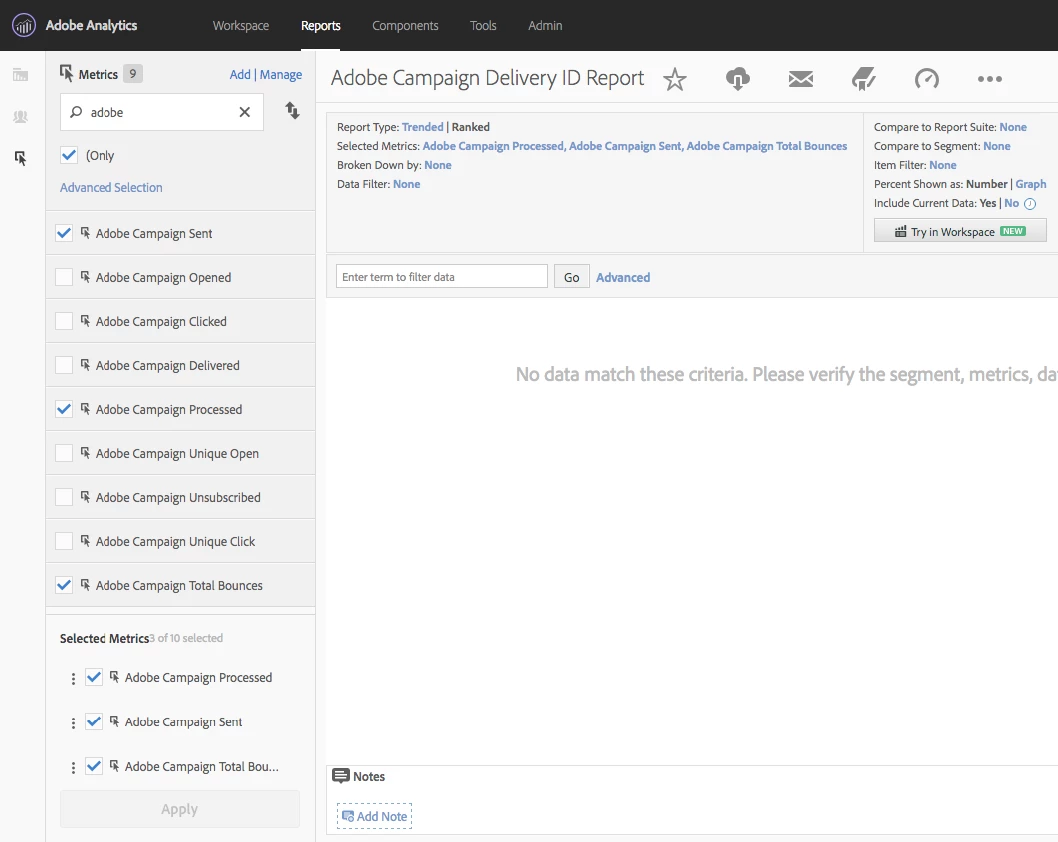Click the Notes speech bubble icon
The height and width of the screenshot is (842, 1058).
(341, 776)
